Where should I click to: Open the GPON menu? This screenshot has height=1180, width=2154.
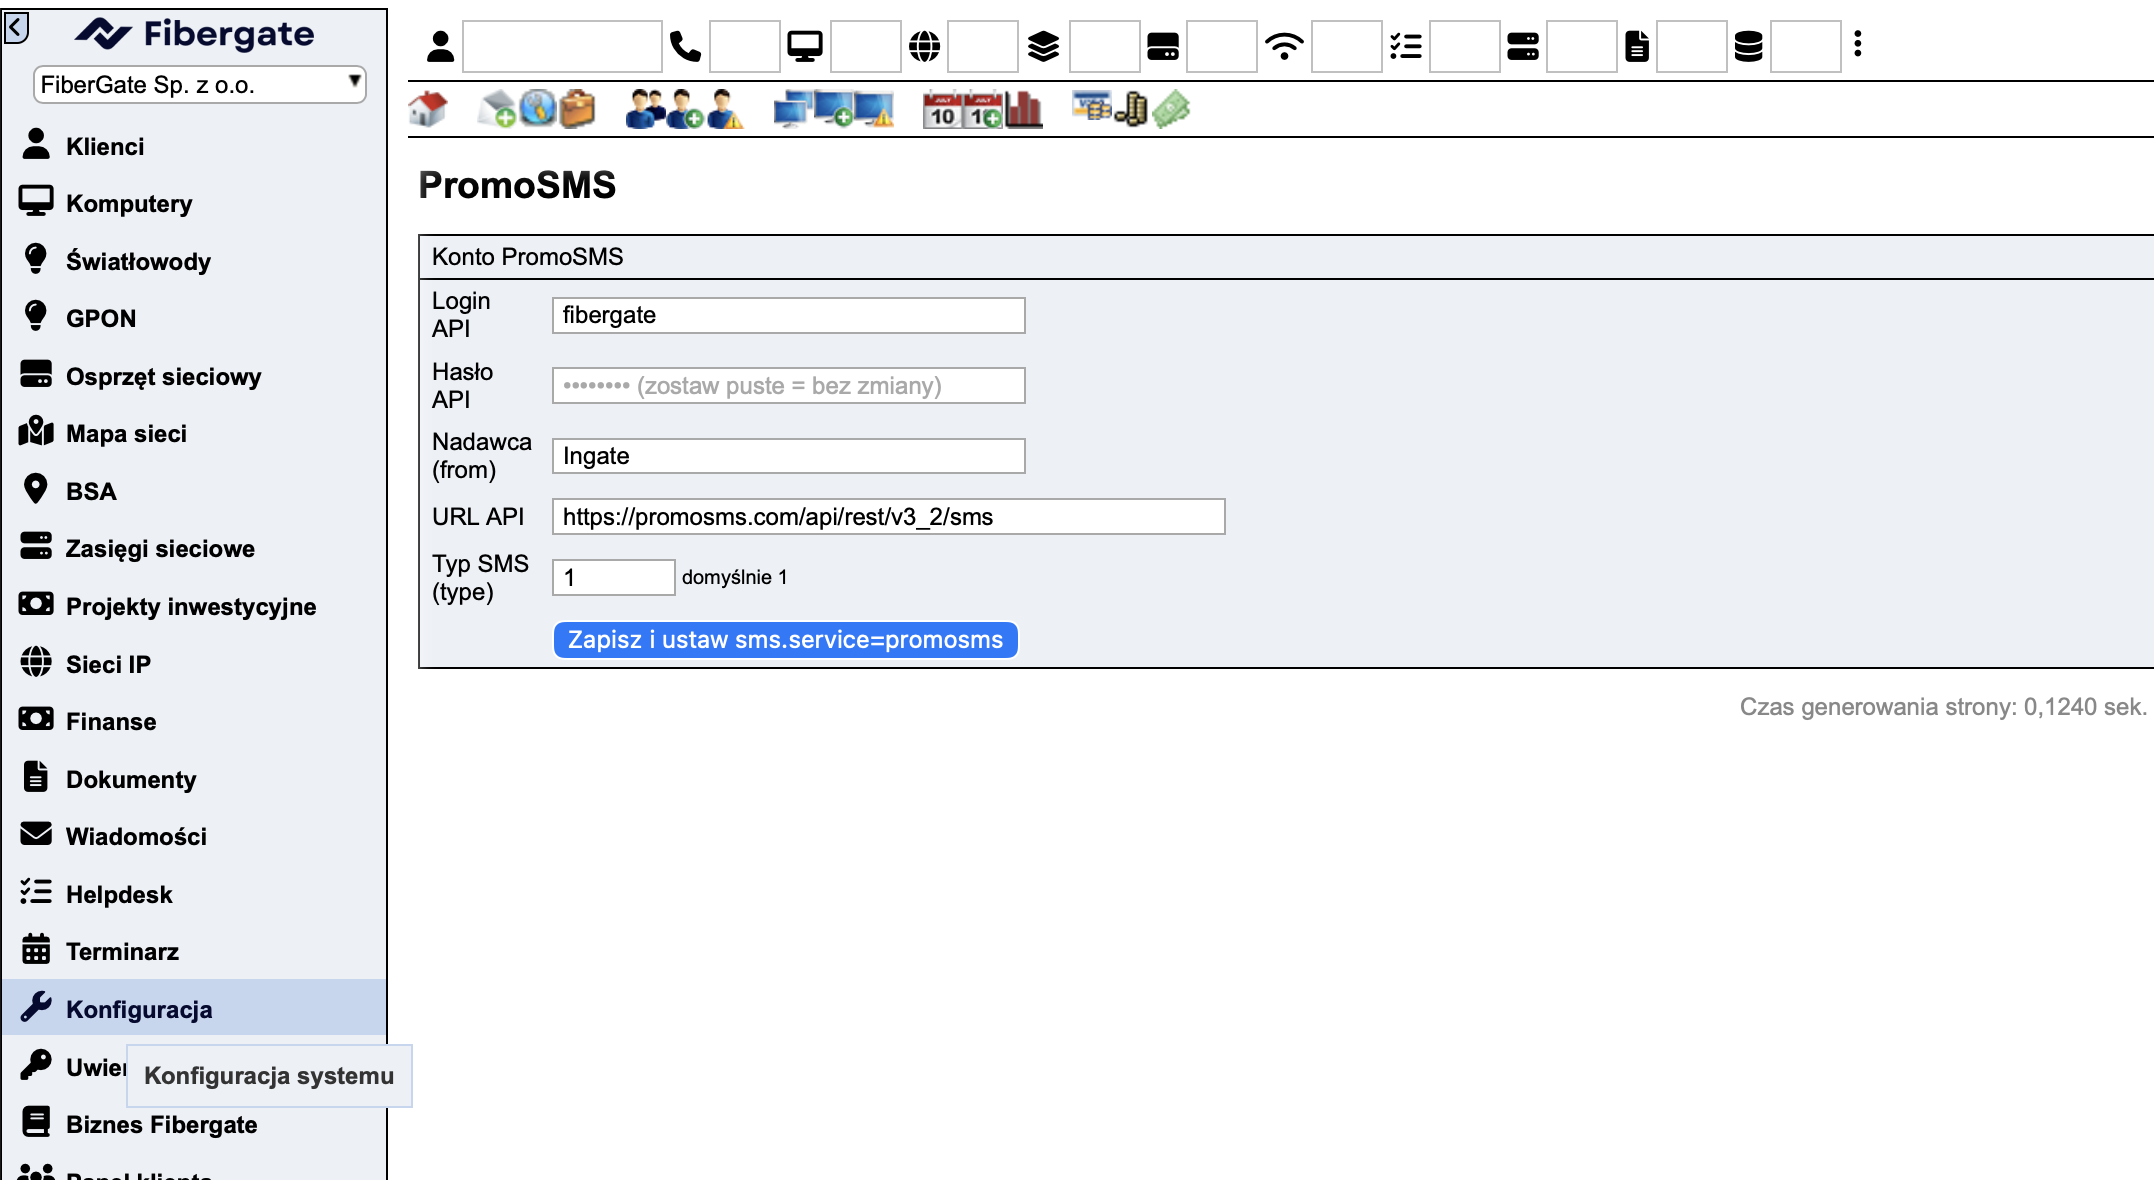coord(194,318)
